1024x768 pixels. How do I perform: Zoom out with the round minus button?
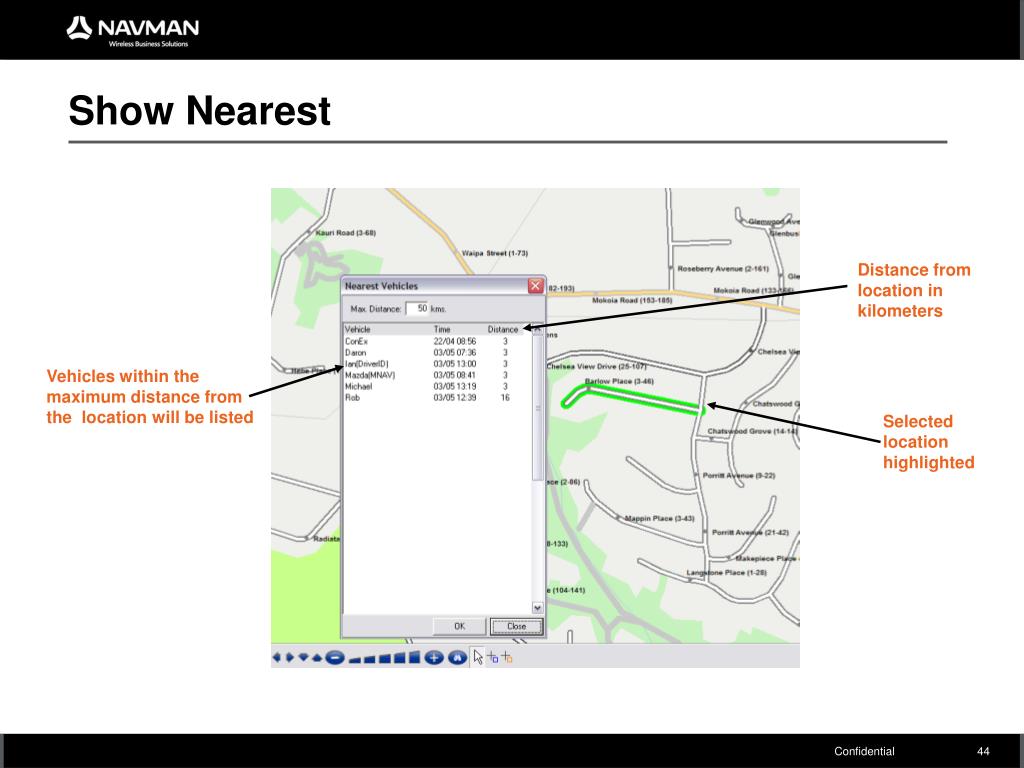[x=335, y=658]
